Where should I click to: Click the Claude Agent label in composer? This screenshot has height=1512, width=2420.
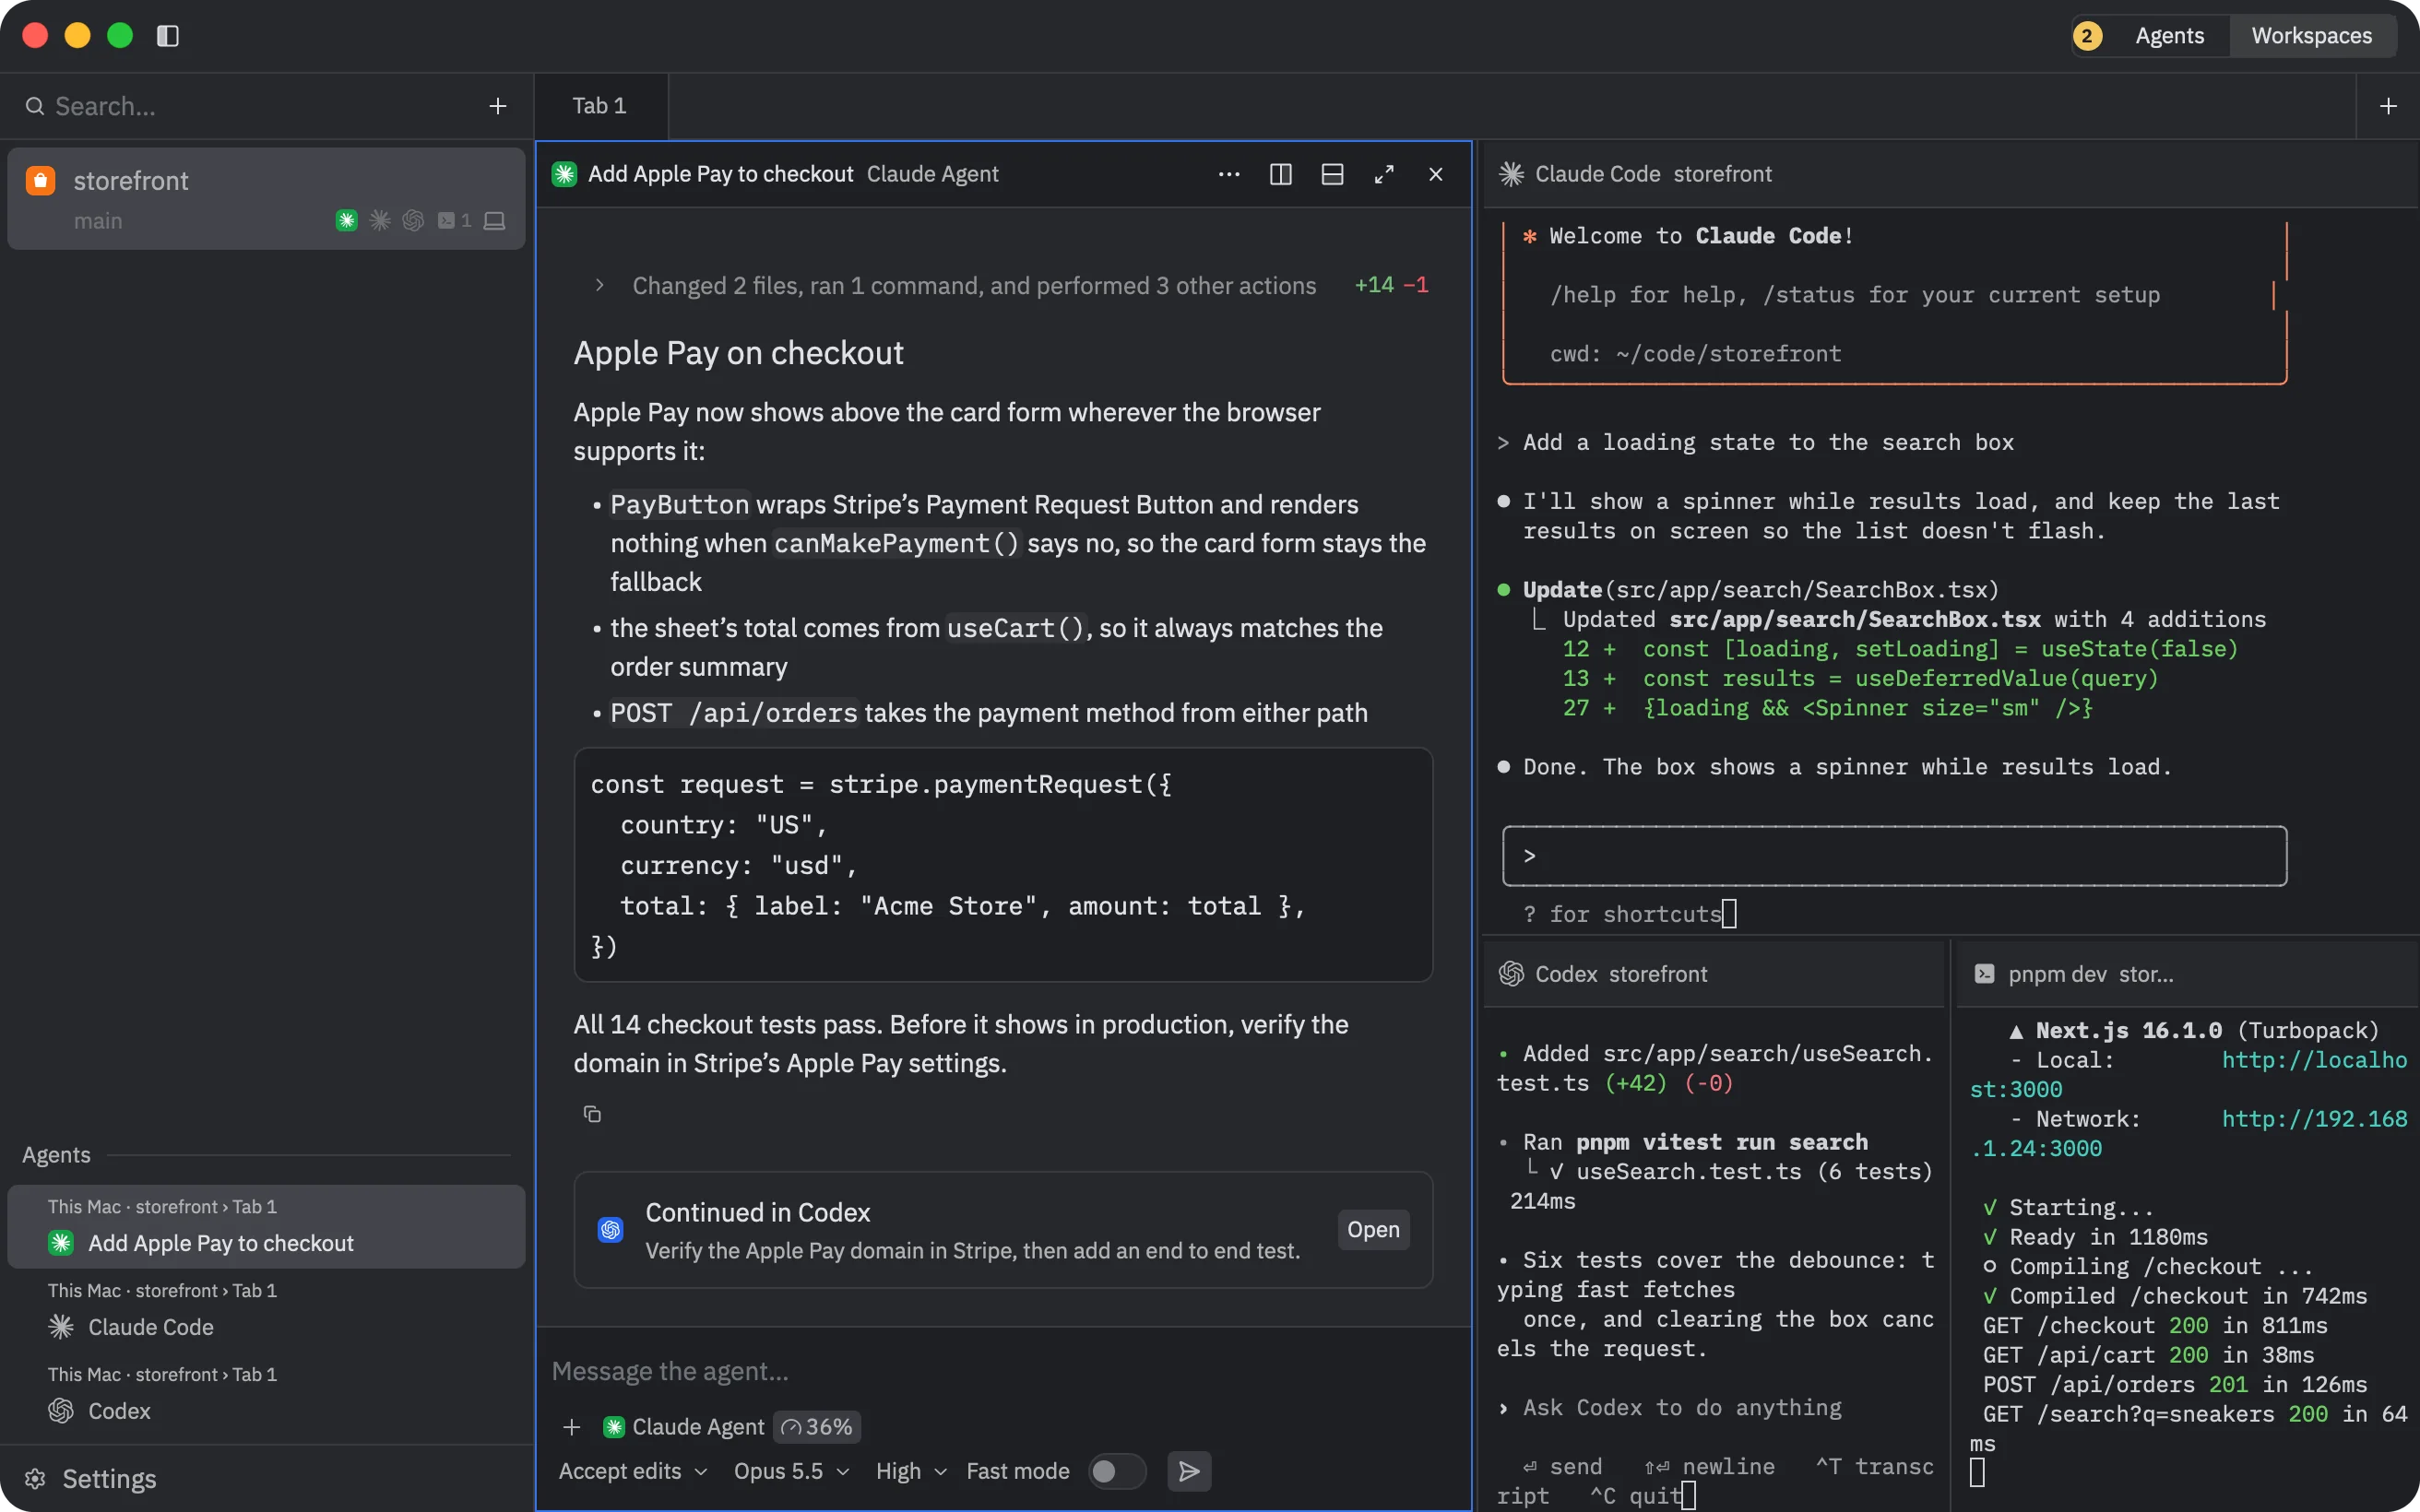pos(684,1427)
